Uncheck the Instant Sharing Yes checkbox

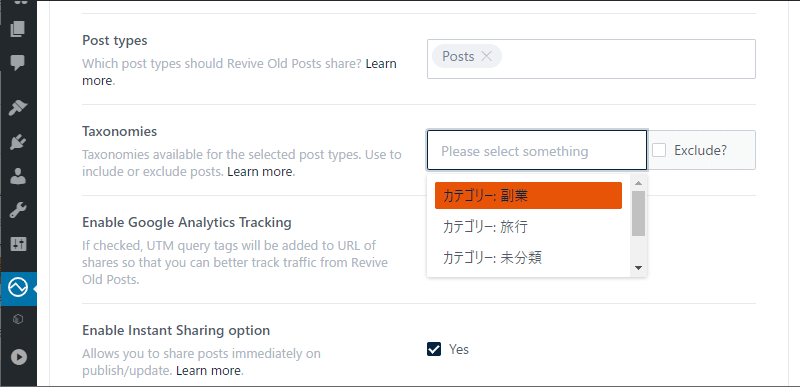[434, 349]
